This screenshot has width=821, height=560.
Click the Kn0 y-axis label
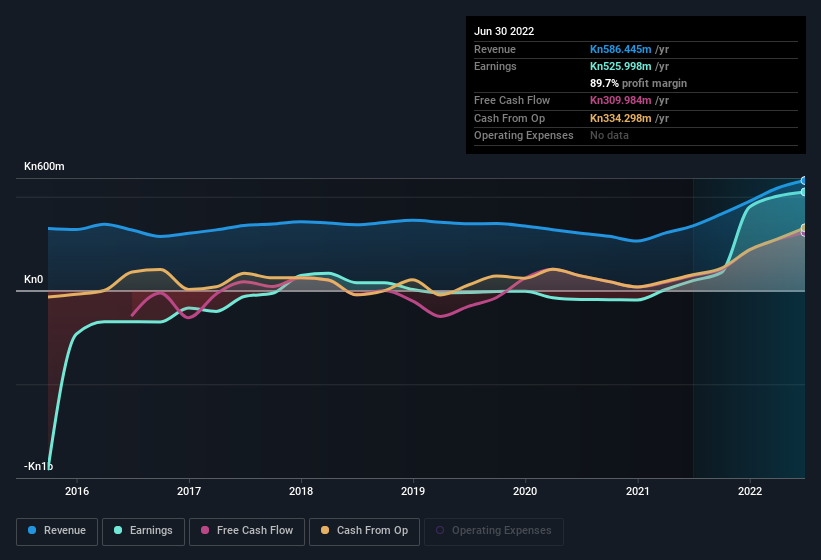pos(34,279)
